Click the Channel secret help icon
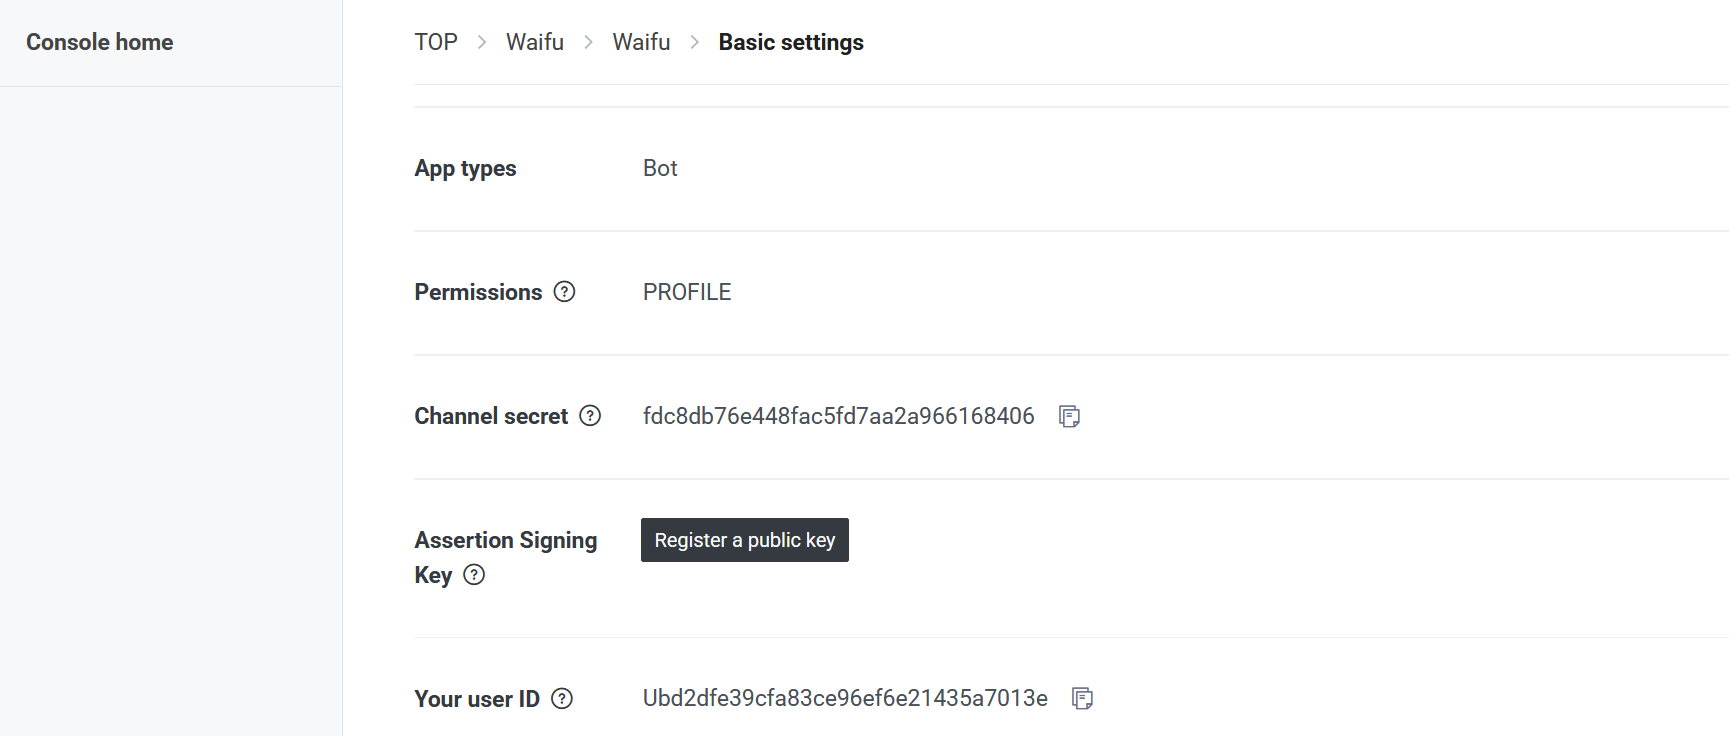This screenshot has width=1729, height=736. coord(591,416)
